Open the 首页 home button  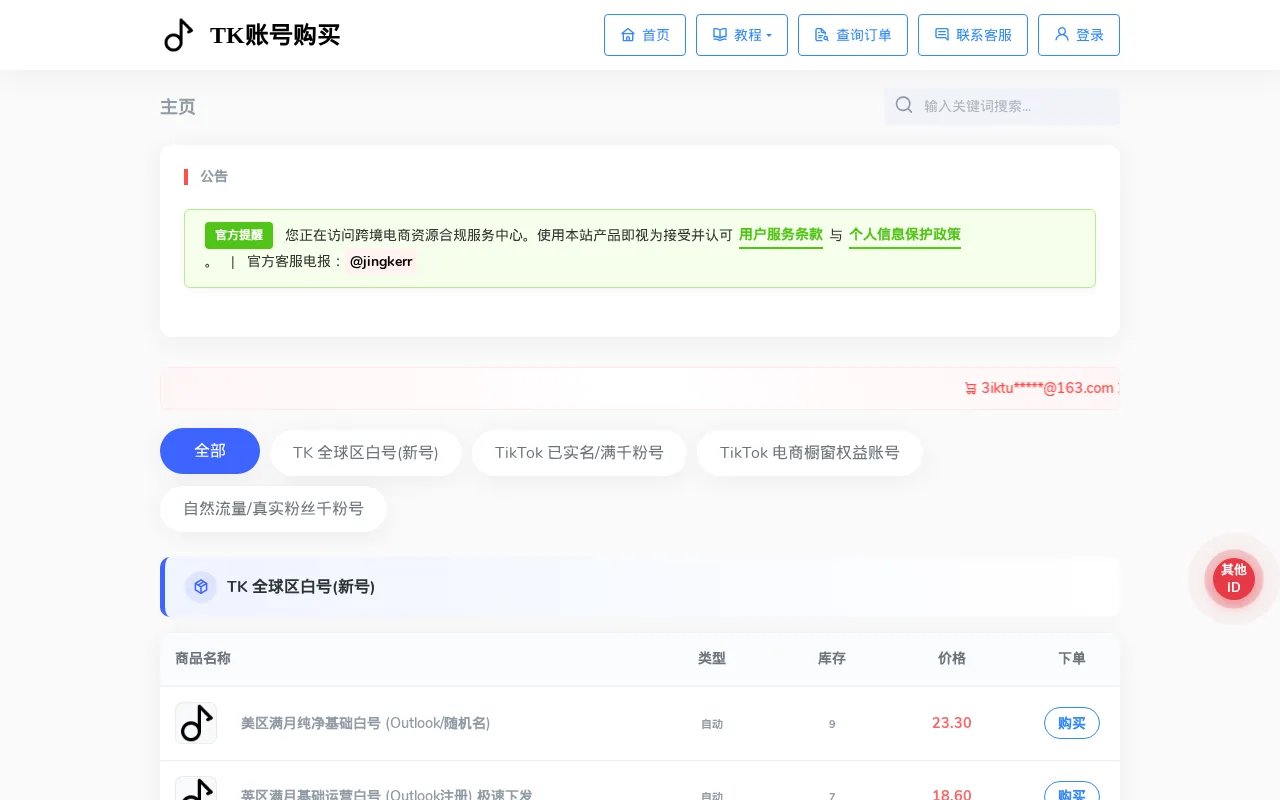click(x=645, y=35)
